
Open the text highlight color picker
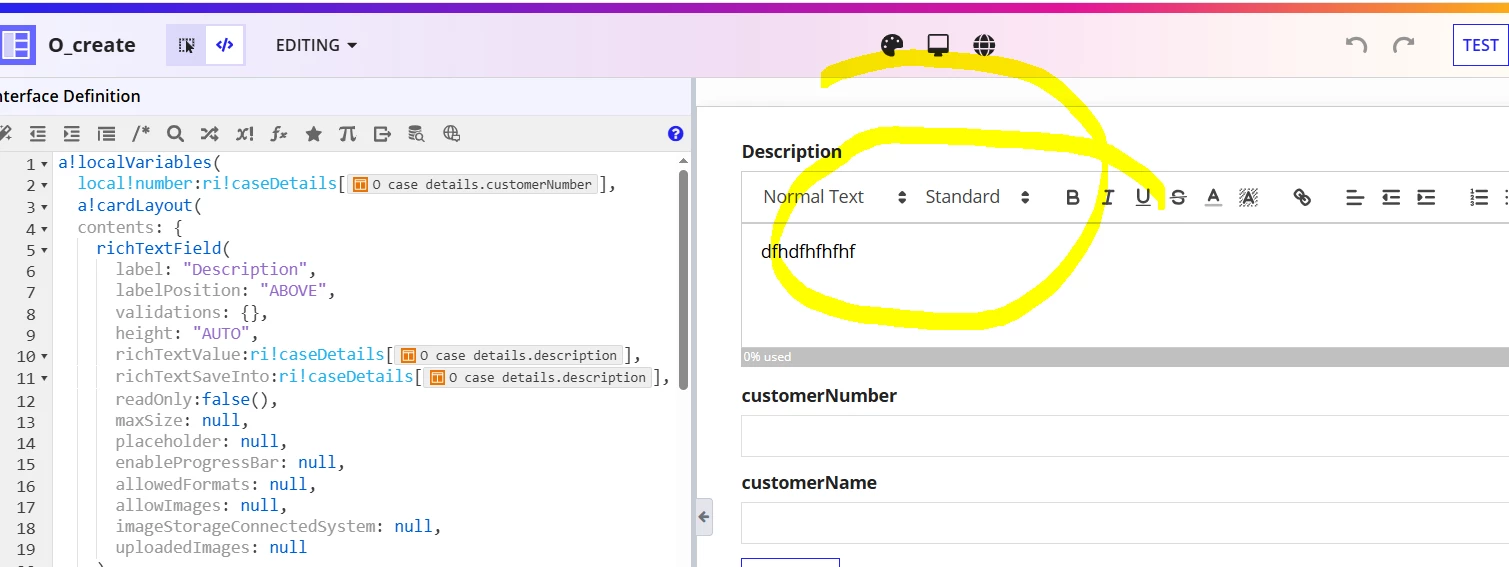(1248, 197)
